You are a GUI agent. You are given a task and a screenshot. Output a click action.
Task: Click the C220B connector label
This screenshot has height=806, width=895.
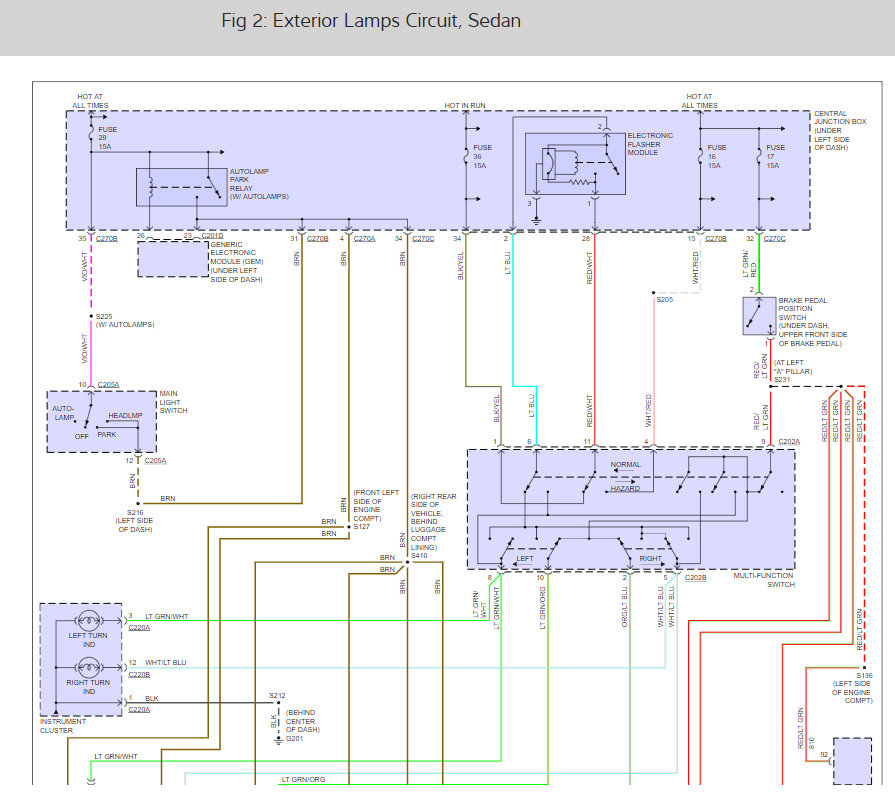[139, 674]
